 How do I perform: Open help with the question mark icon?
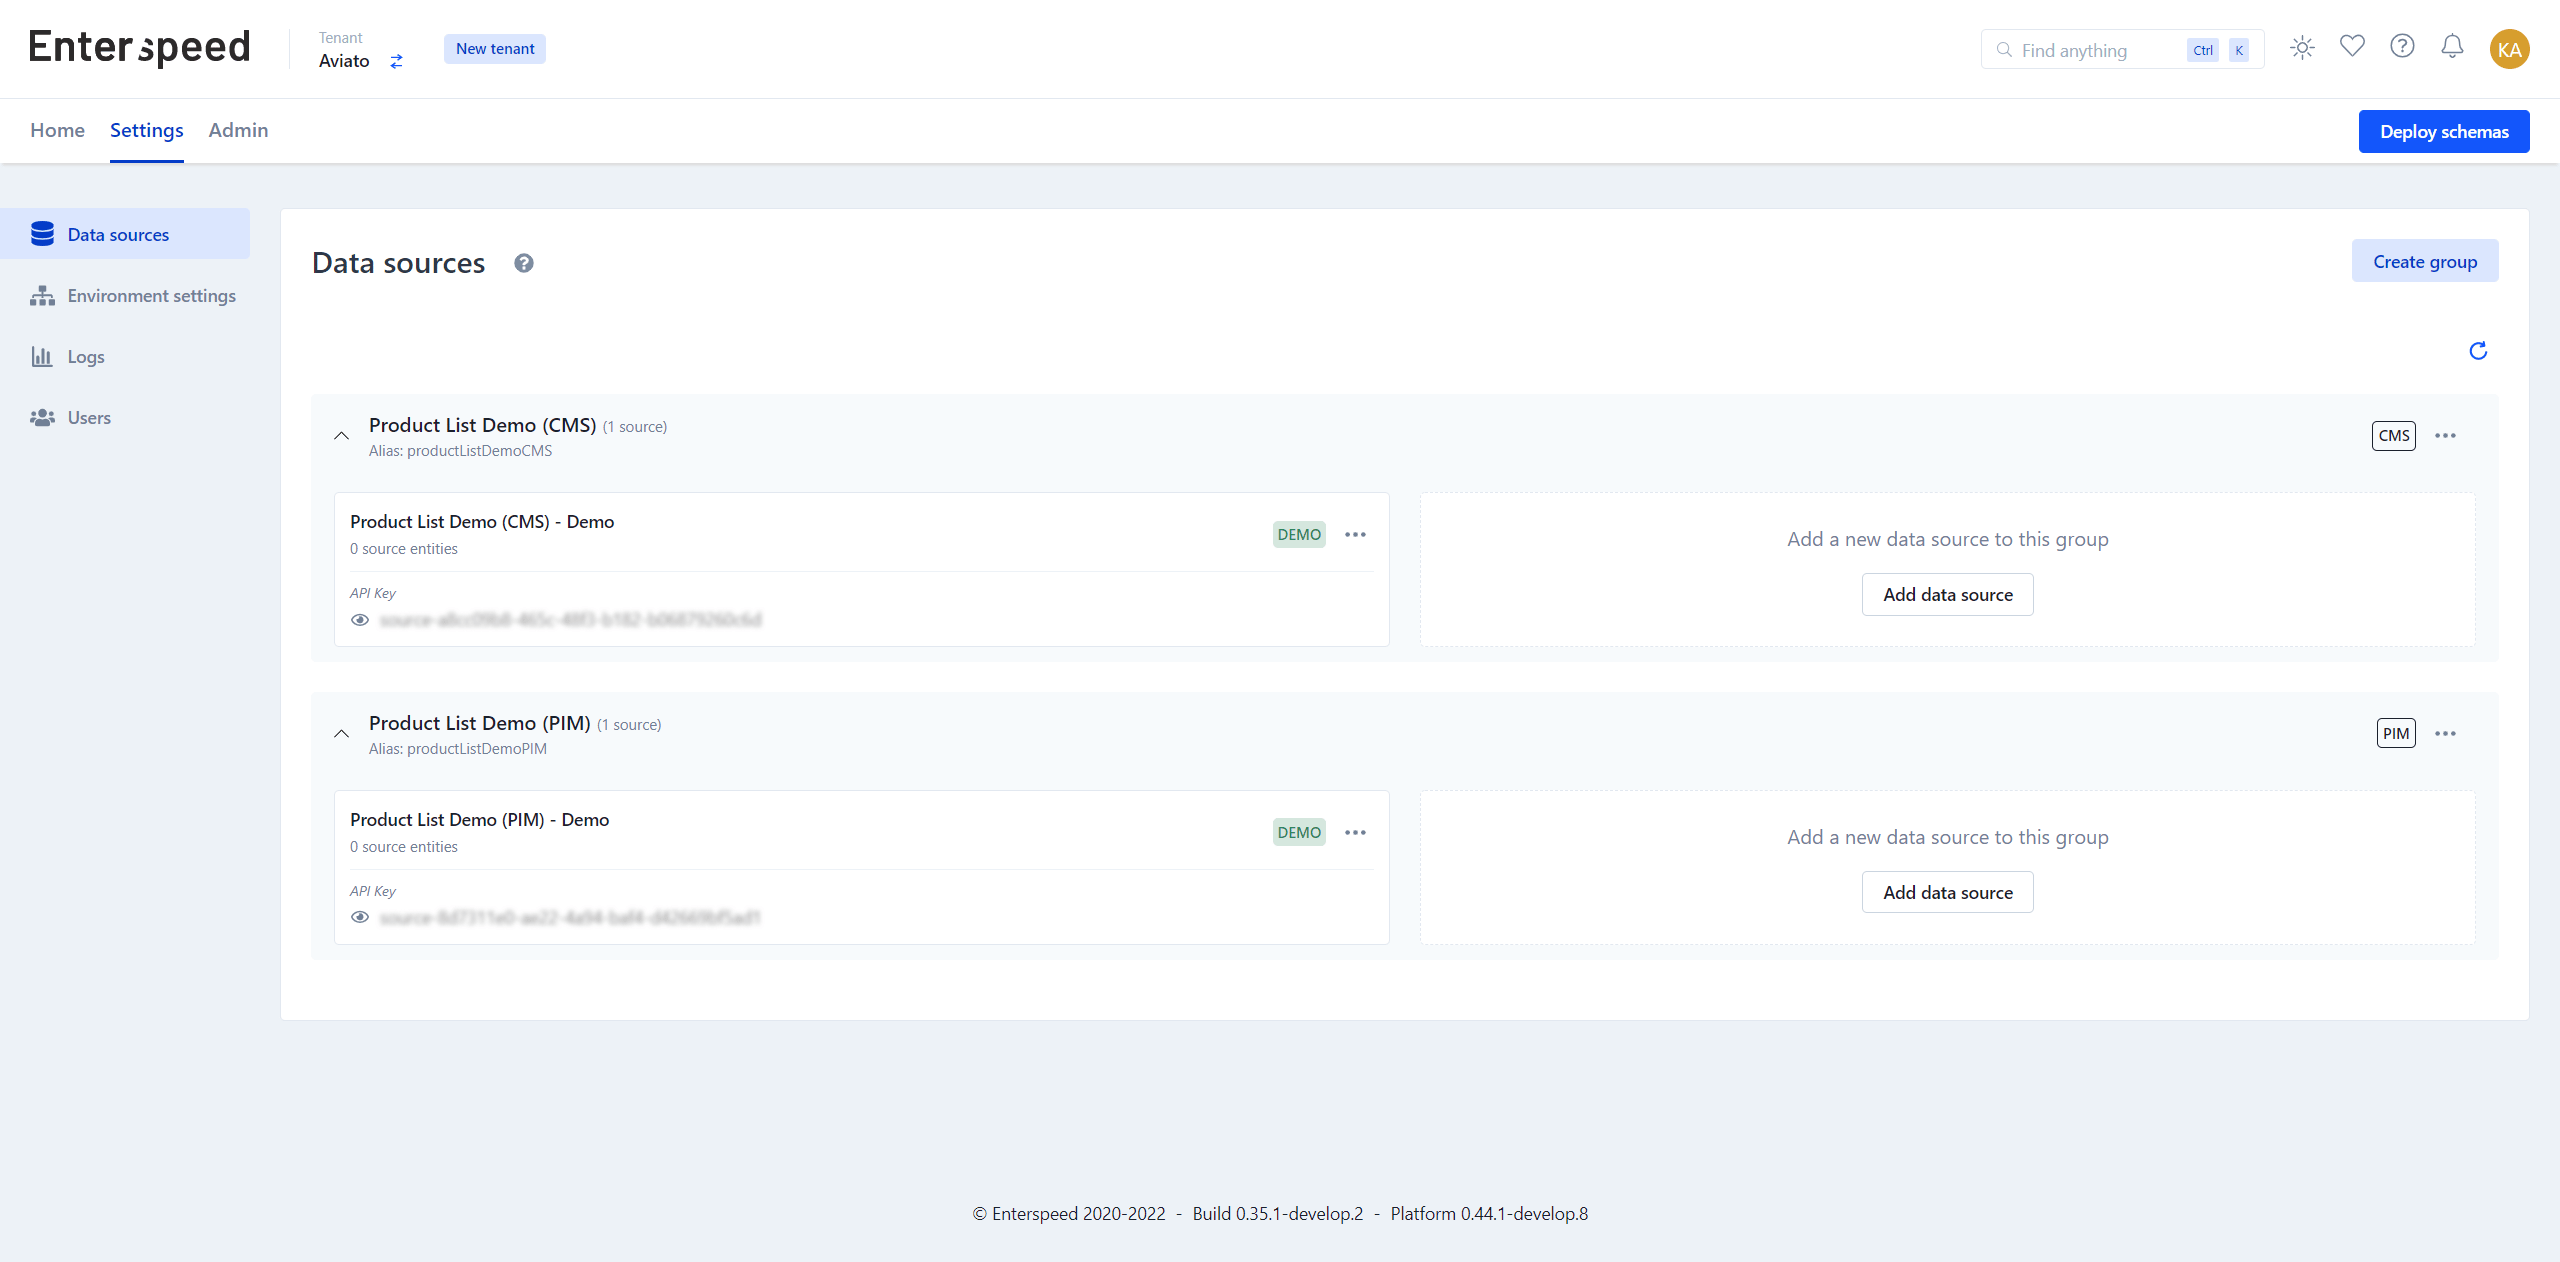click(x=2402, y=46)
